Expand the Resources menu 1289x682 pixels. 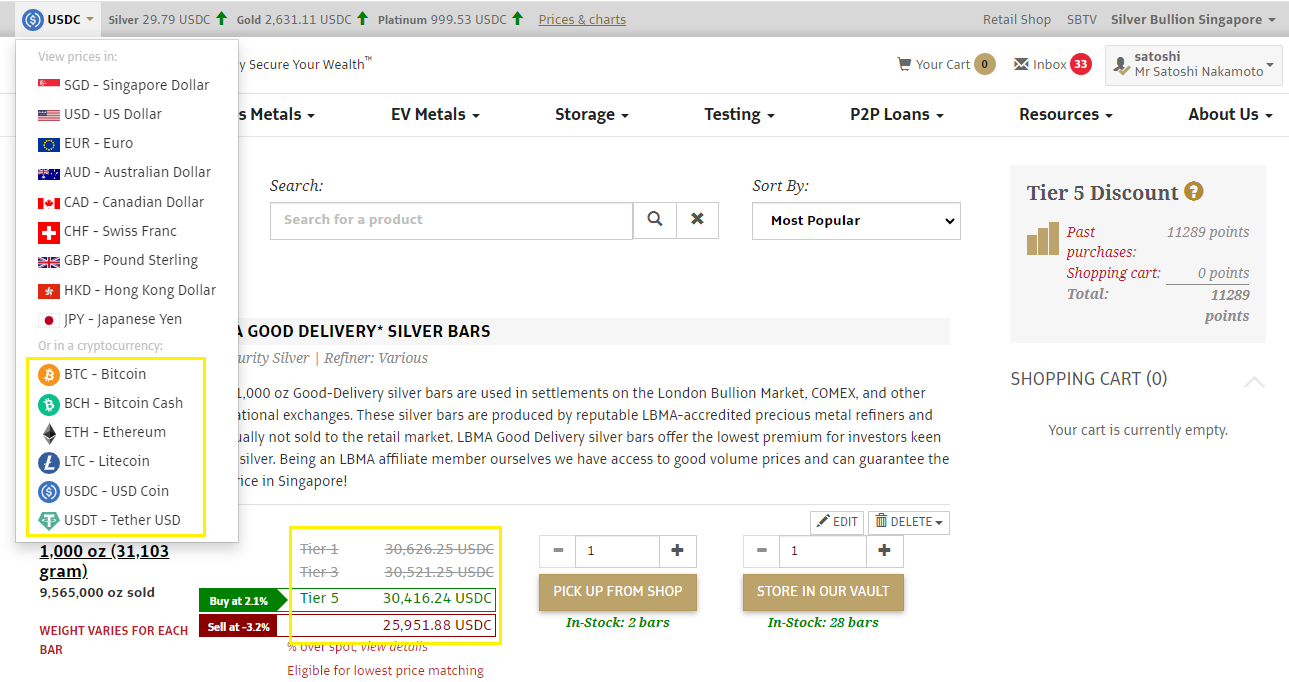click(1066, 114)
